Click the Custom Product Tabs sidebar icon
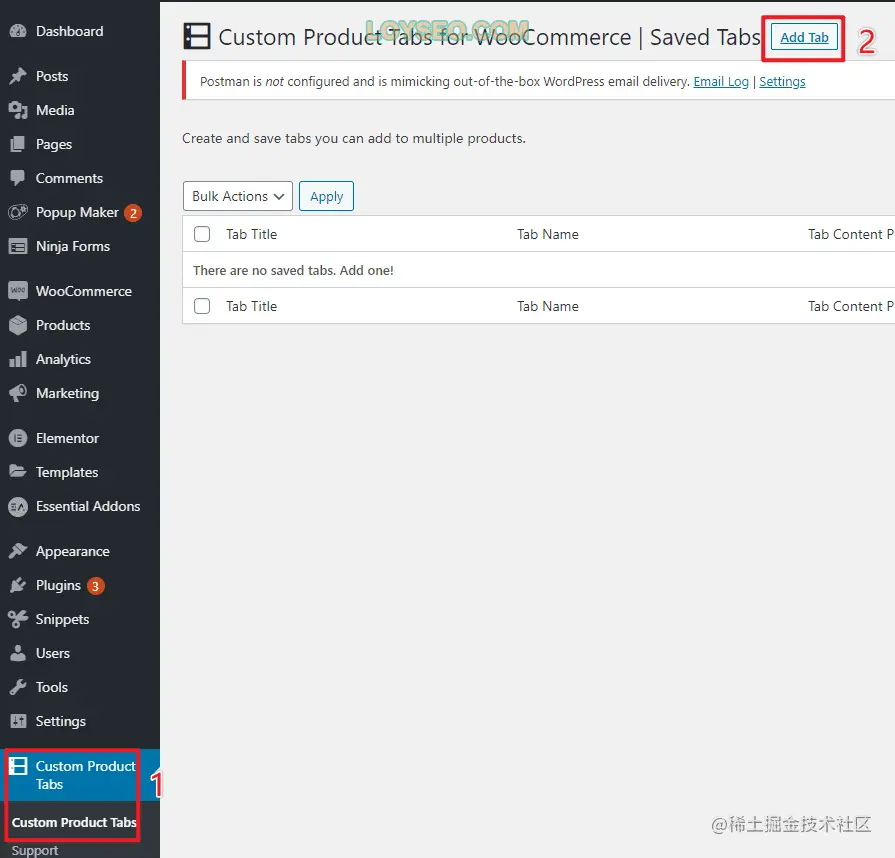This screenshot has height=858, width=895. 18,766
